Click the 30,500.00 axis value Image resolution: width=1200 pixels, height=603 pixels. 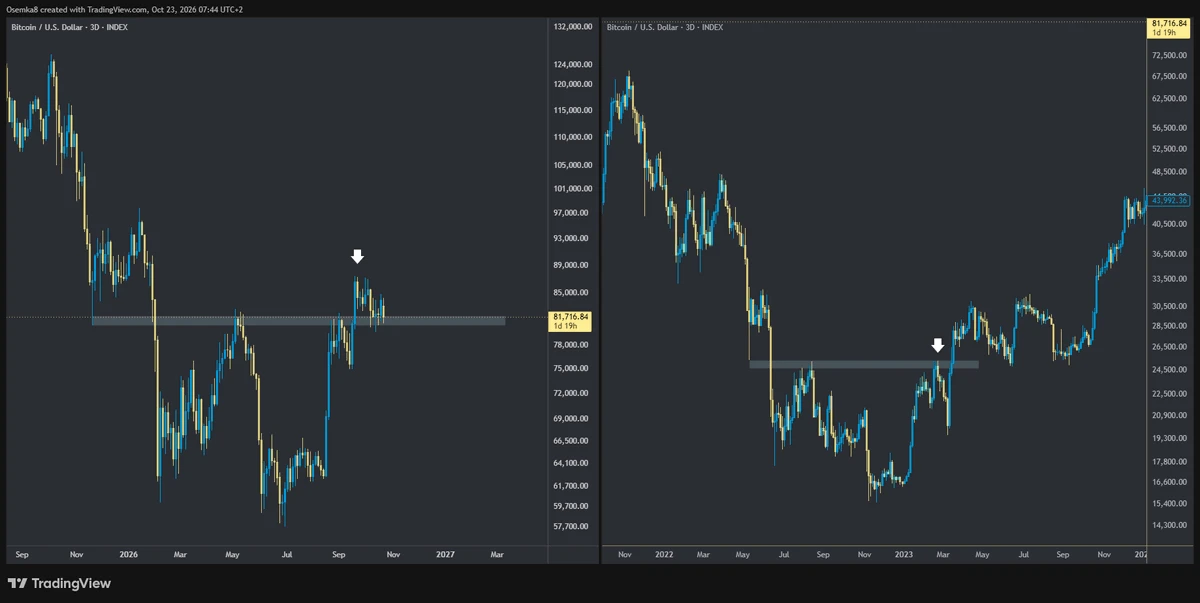coord(1169,307)
